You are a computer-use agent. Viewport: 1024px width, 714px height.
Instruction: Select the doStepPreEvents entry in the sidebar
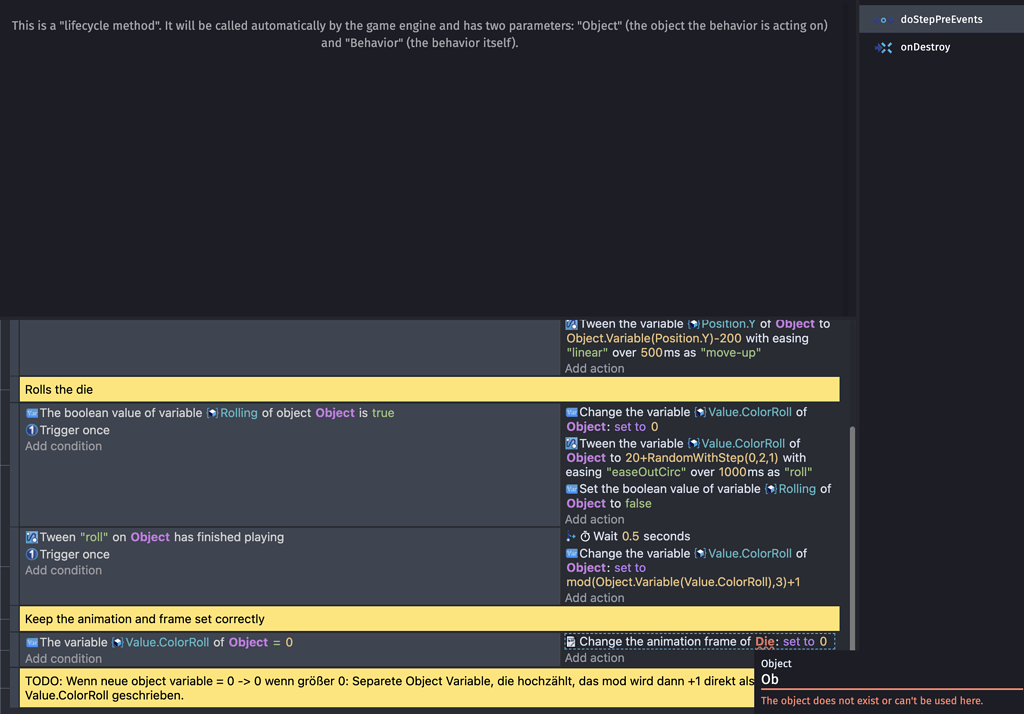(x=940, y=18)
